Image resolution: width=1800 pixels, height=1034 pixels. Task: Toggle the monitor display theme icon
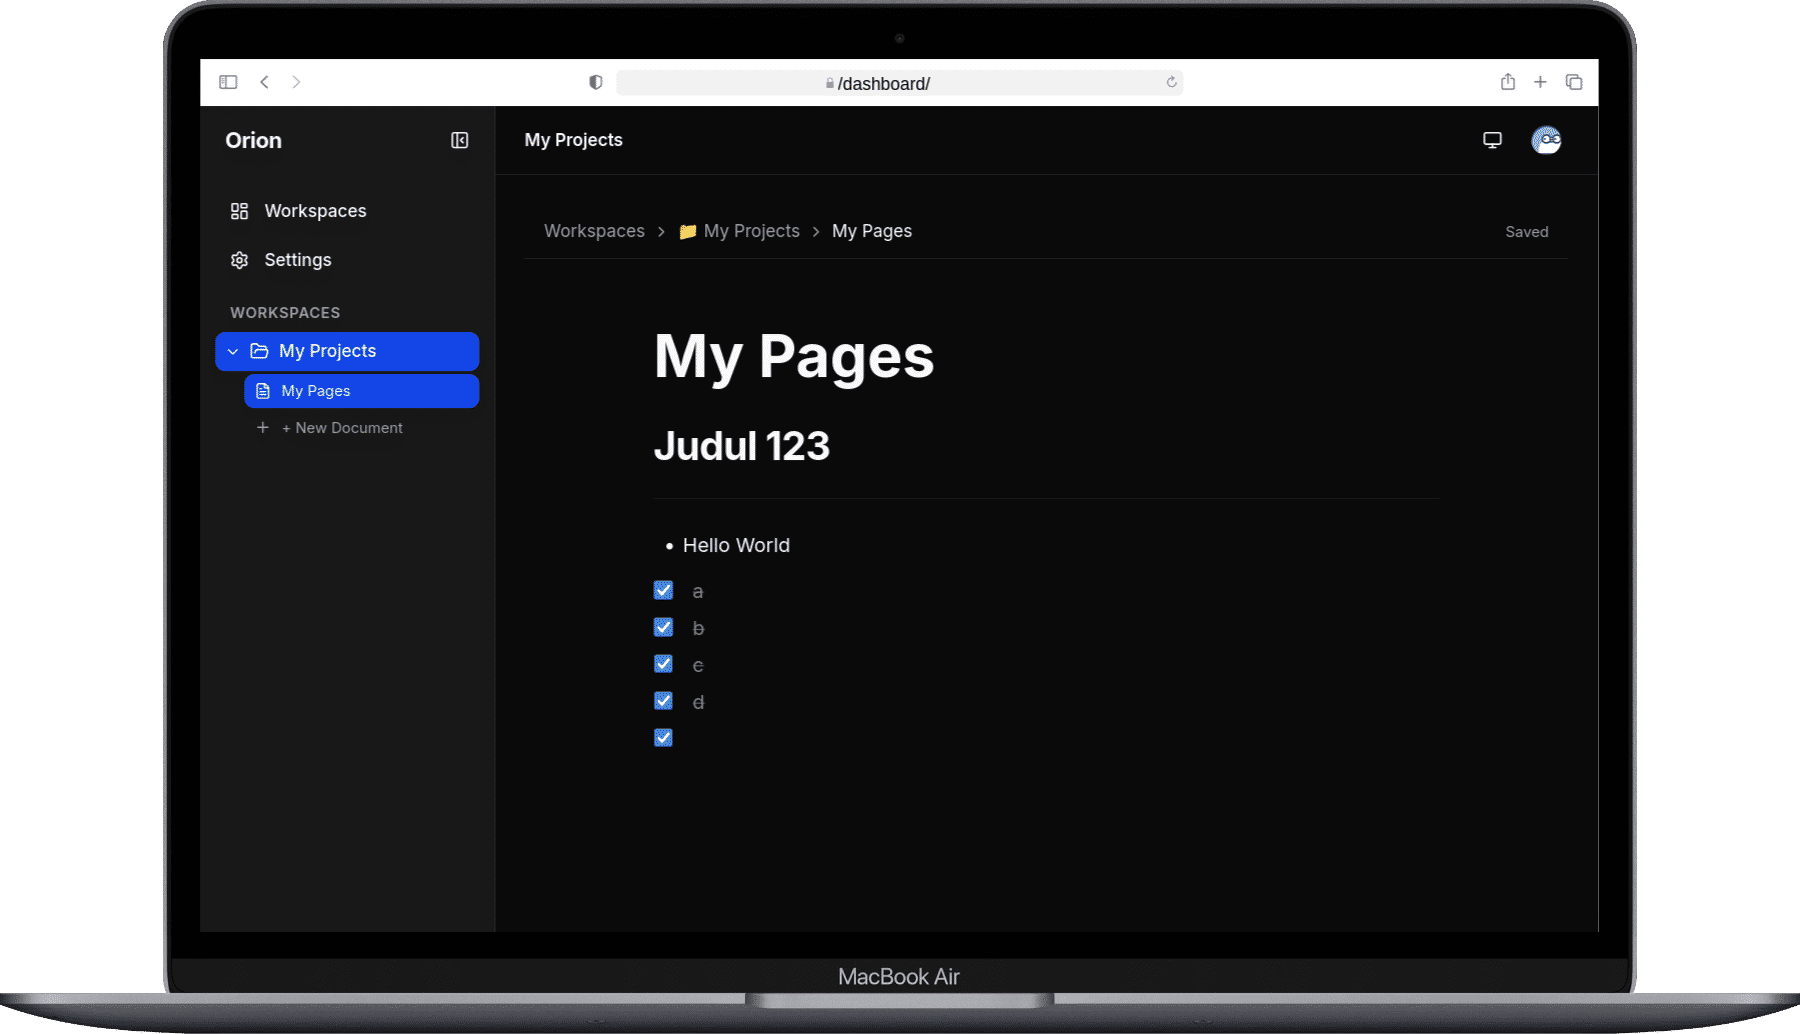tap(1492, 140)
